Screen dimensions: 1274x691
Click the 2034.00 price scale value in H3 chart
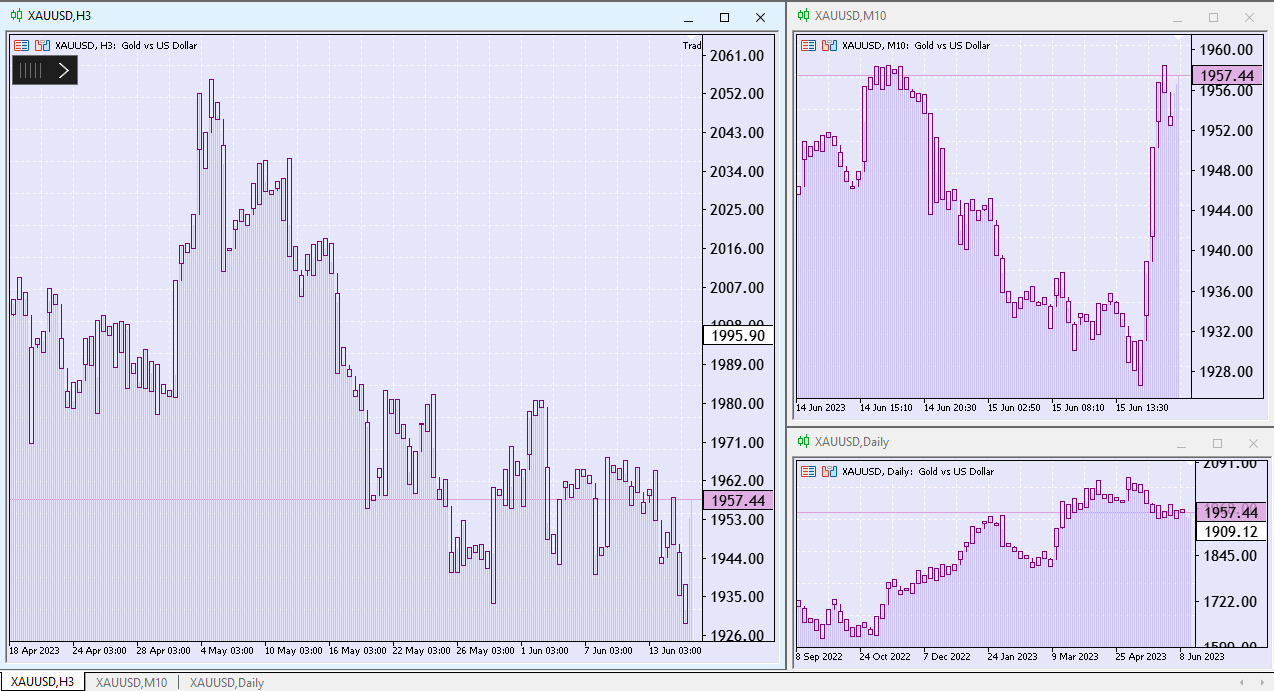point(737,171)
